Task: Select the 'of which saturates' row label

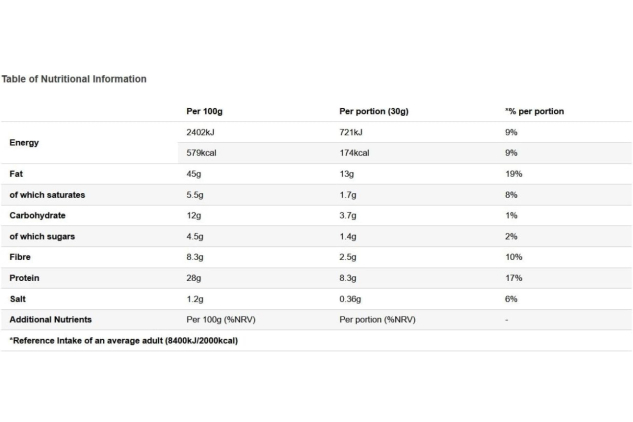Action: click(x=47, y=195)
